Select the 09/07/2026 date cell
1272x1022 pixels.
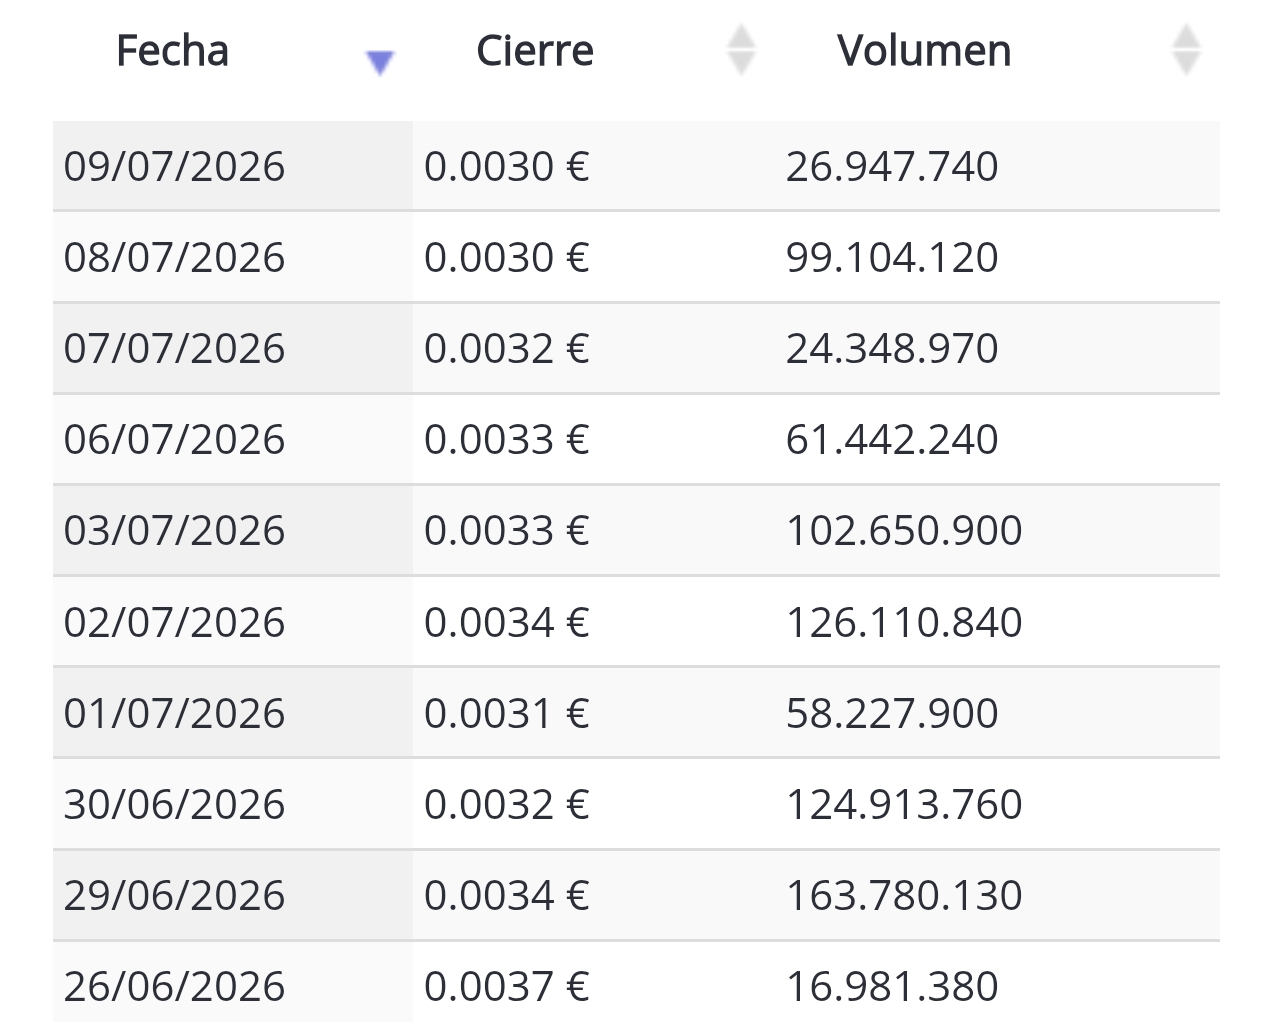(x=233, y=166)
